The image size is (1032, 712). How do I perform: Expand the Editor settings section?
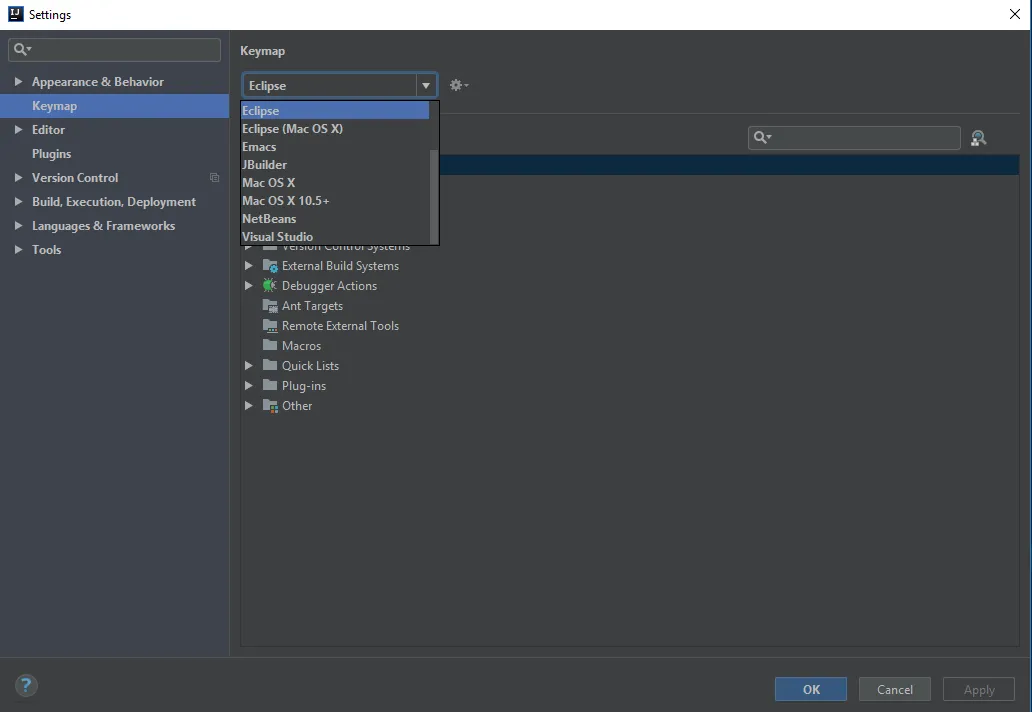click(x=18, y=130)
